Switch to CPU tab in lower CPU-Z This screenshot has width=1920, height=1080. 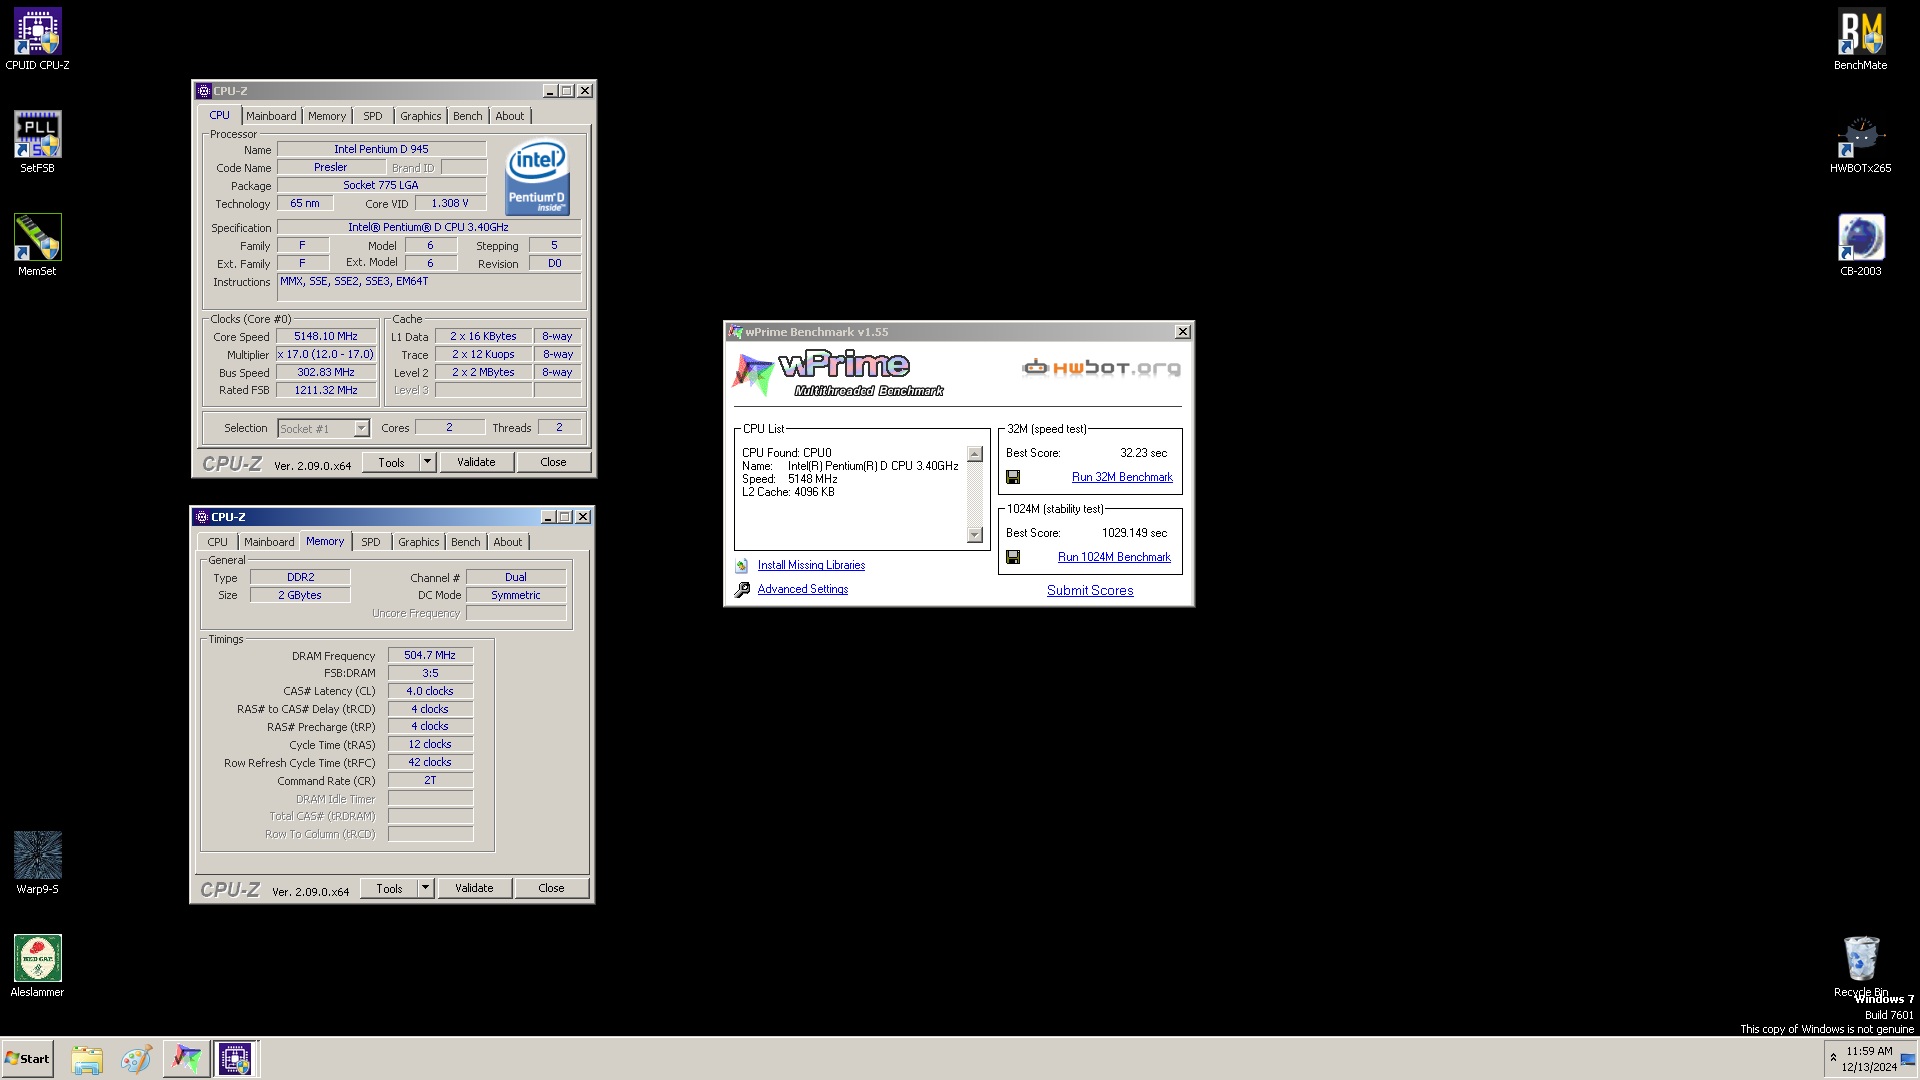tap(217, 542)
